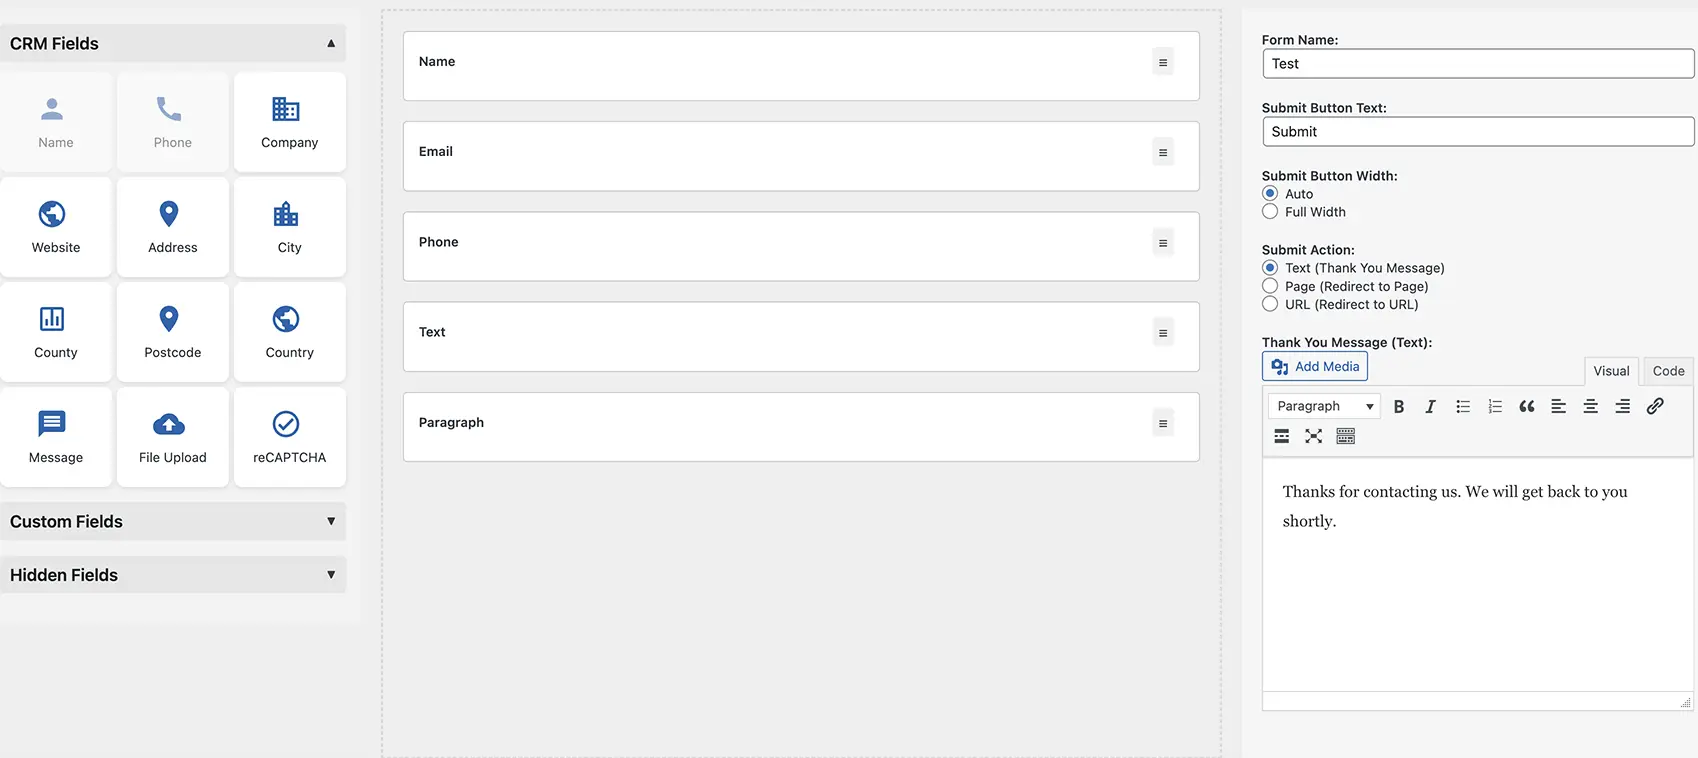The image size is (1698, 758).
Task: Expand the Custom Fields section
Action: pyautogui.click(x=173, y=522)
